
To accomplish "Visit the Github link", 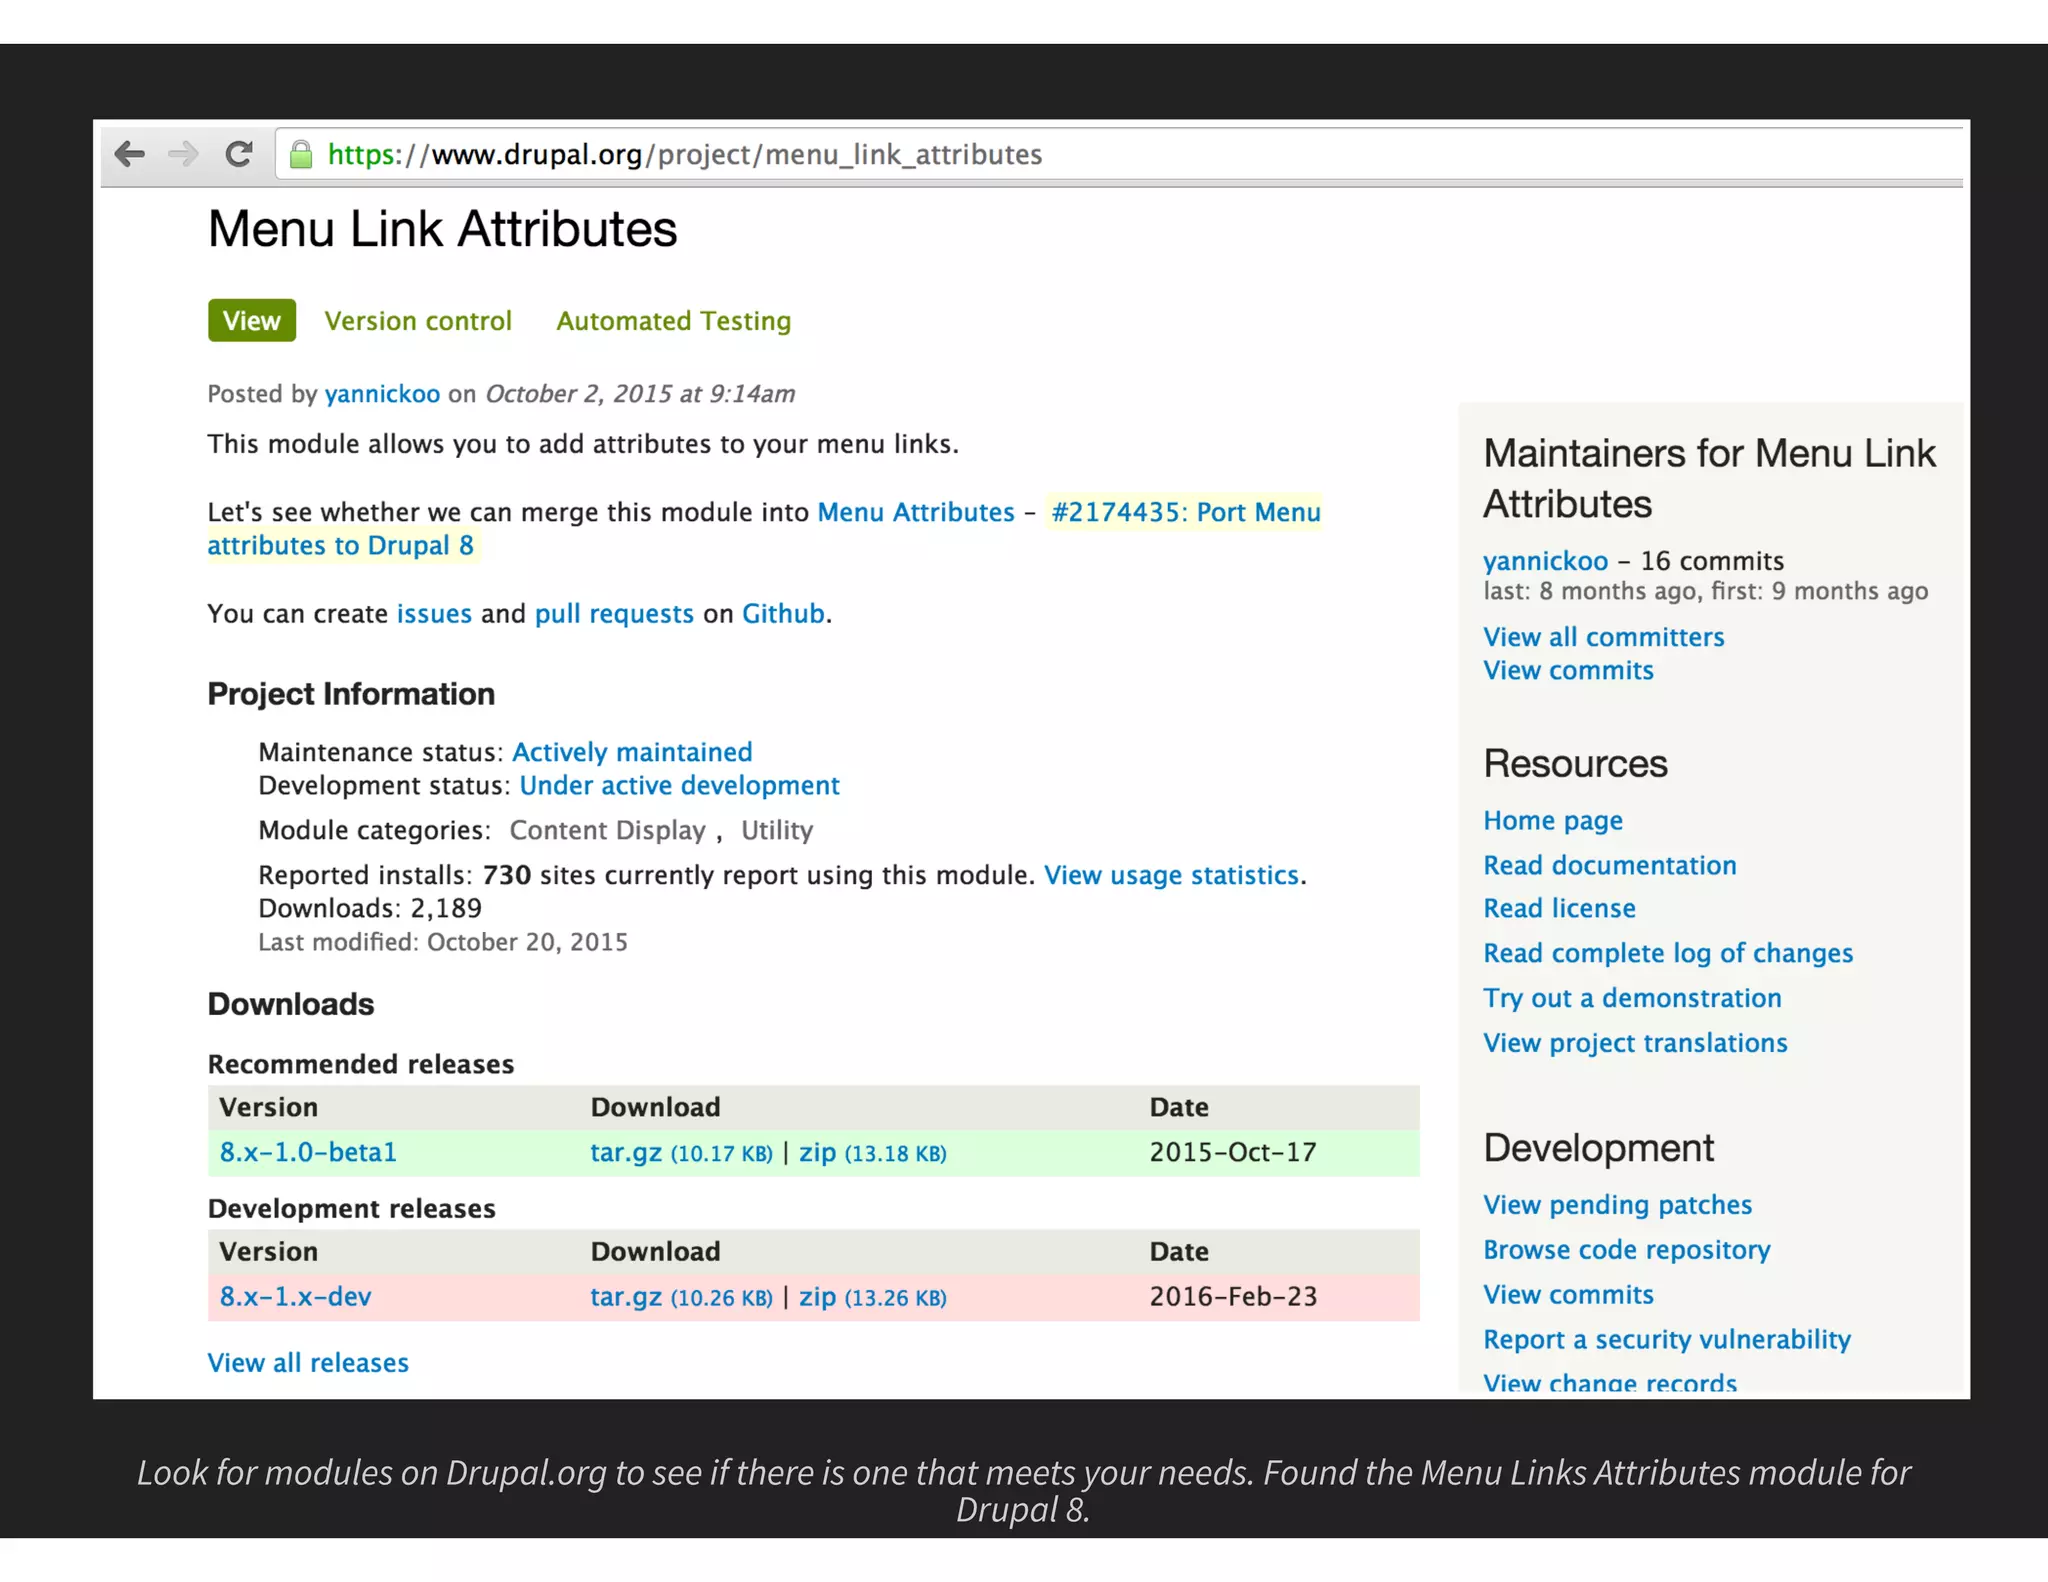I will [783, 613].
